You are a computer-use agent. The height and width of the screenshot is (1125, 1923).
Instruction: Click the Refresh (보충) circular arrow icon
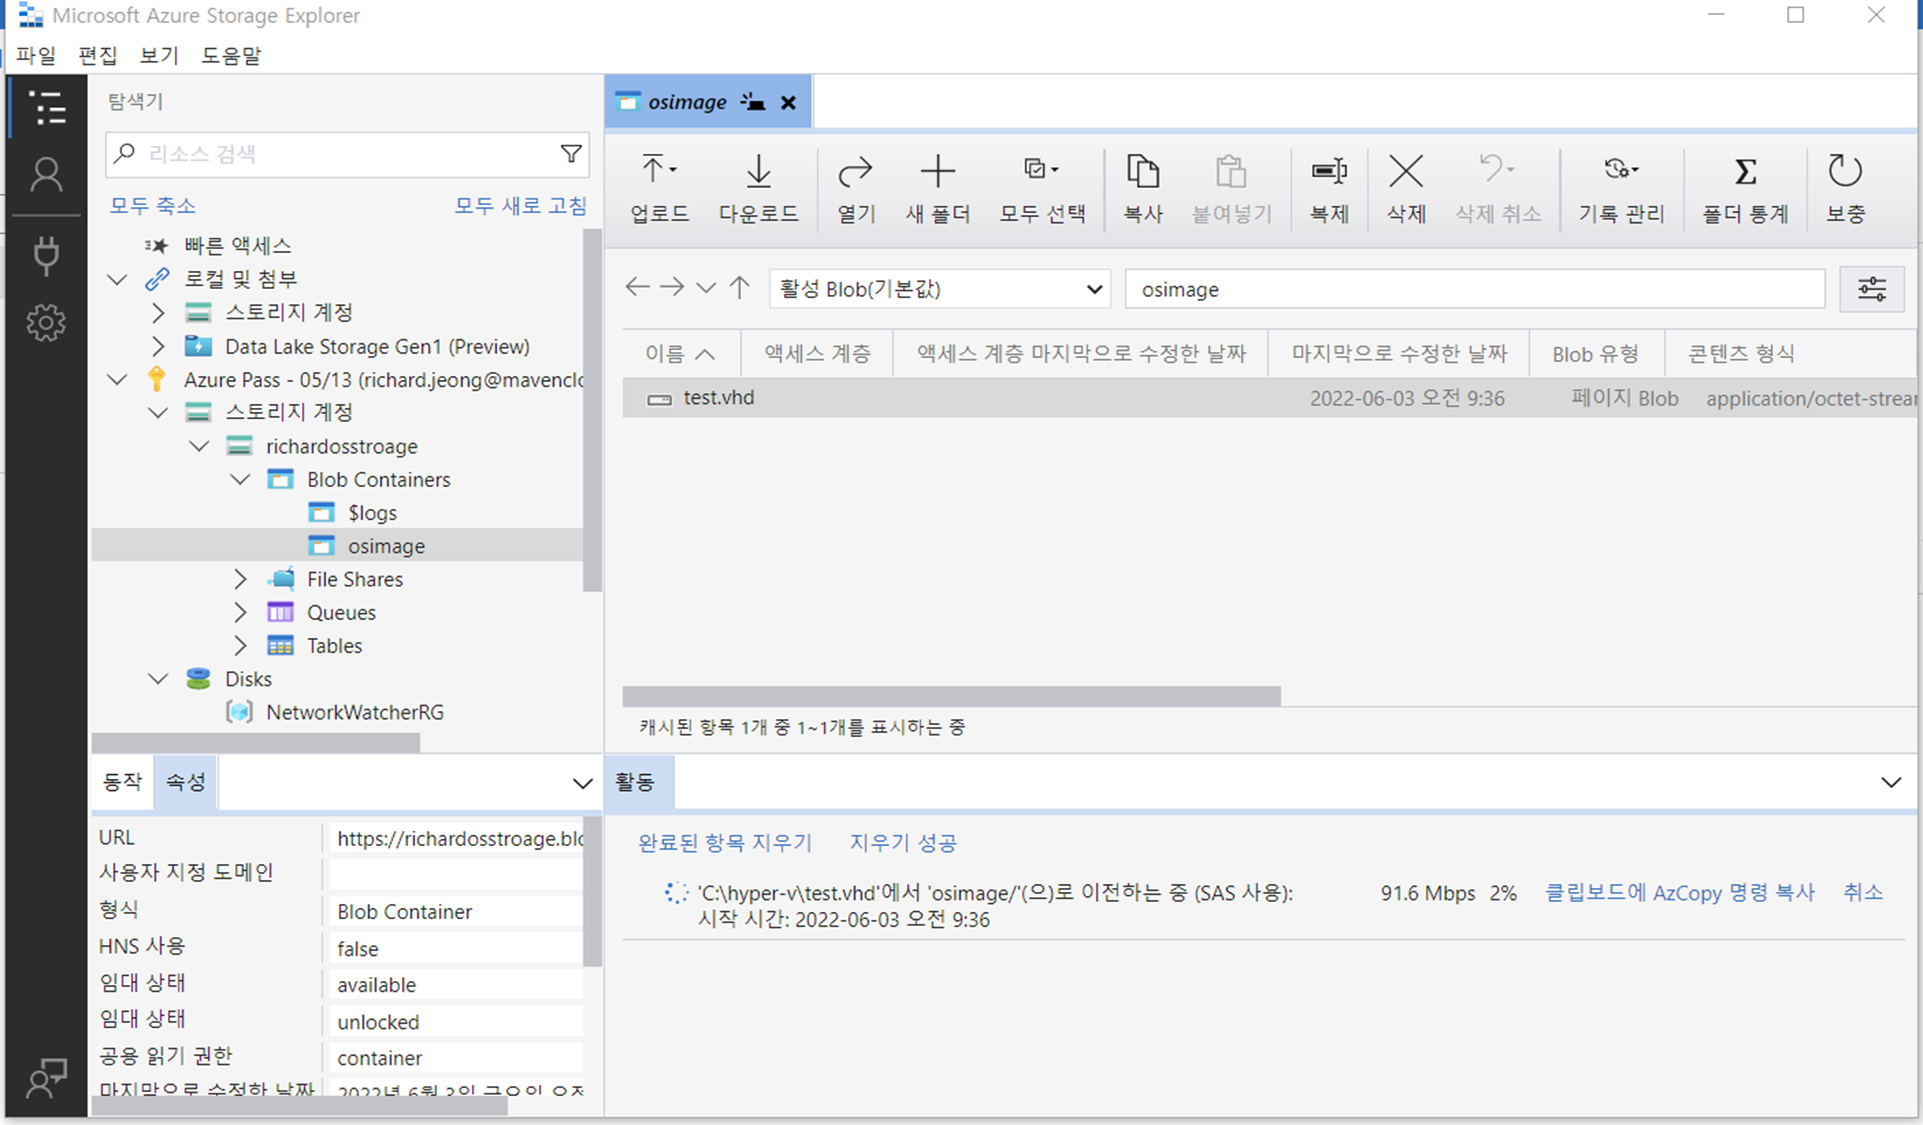pyautogui.click(x=1844, y=172)
